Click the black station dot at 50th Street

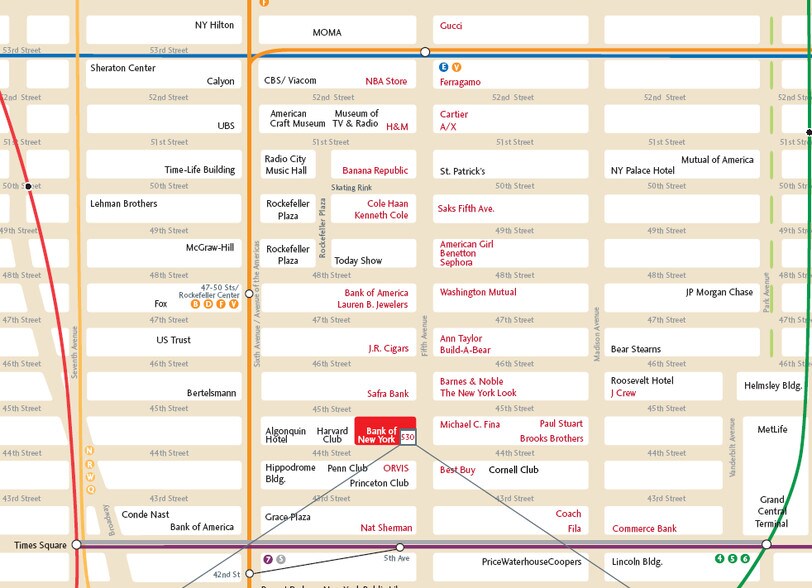pyautogui.click(x=28, y=186)
